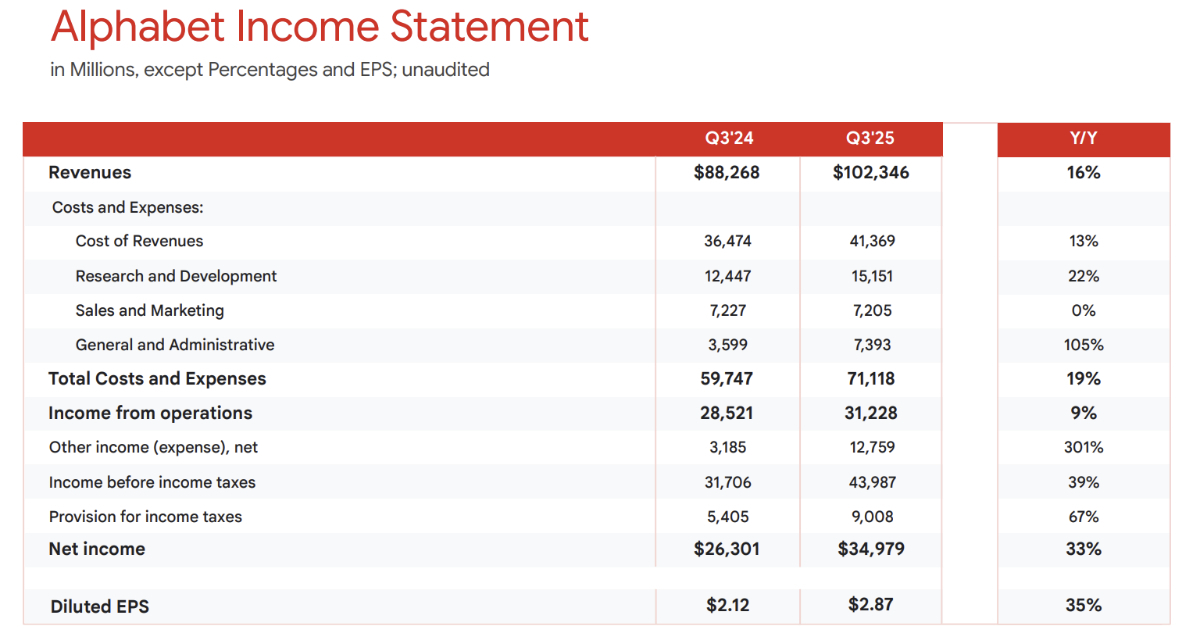Click the Y/Y column header

coord(1083,139)
